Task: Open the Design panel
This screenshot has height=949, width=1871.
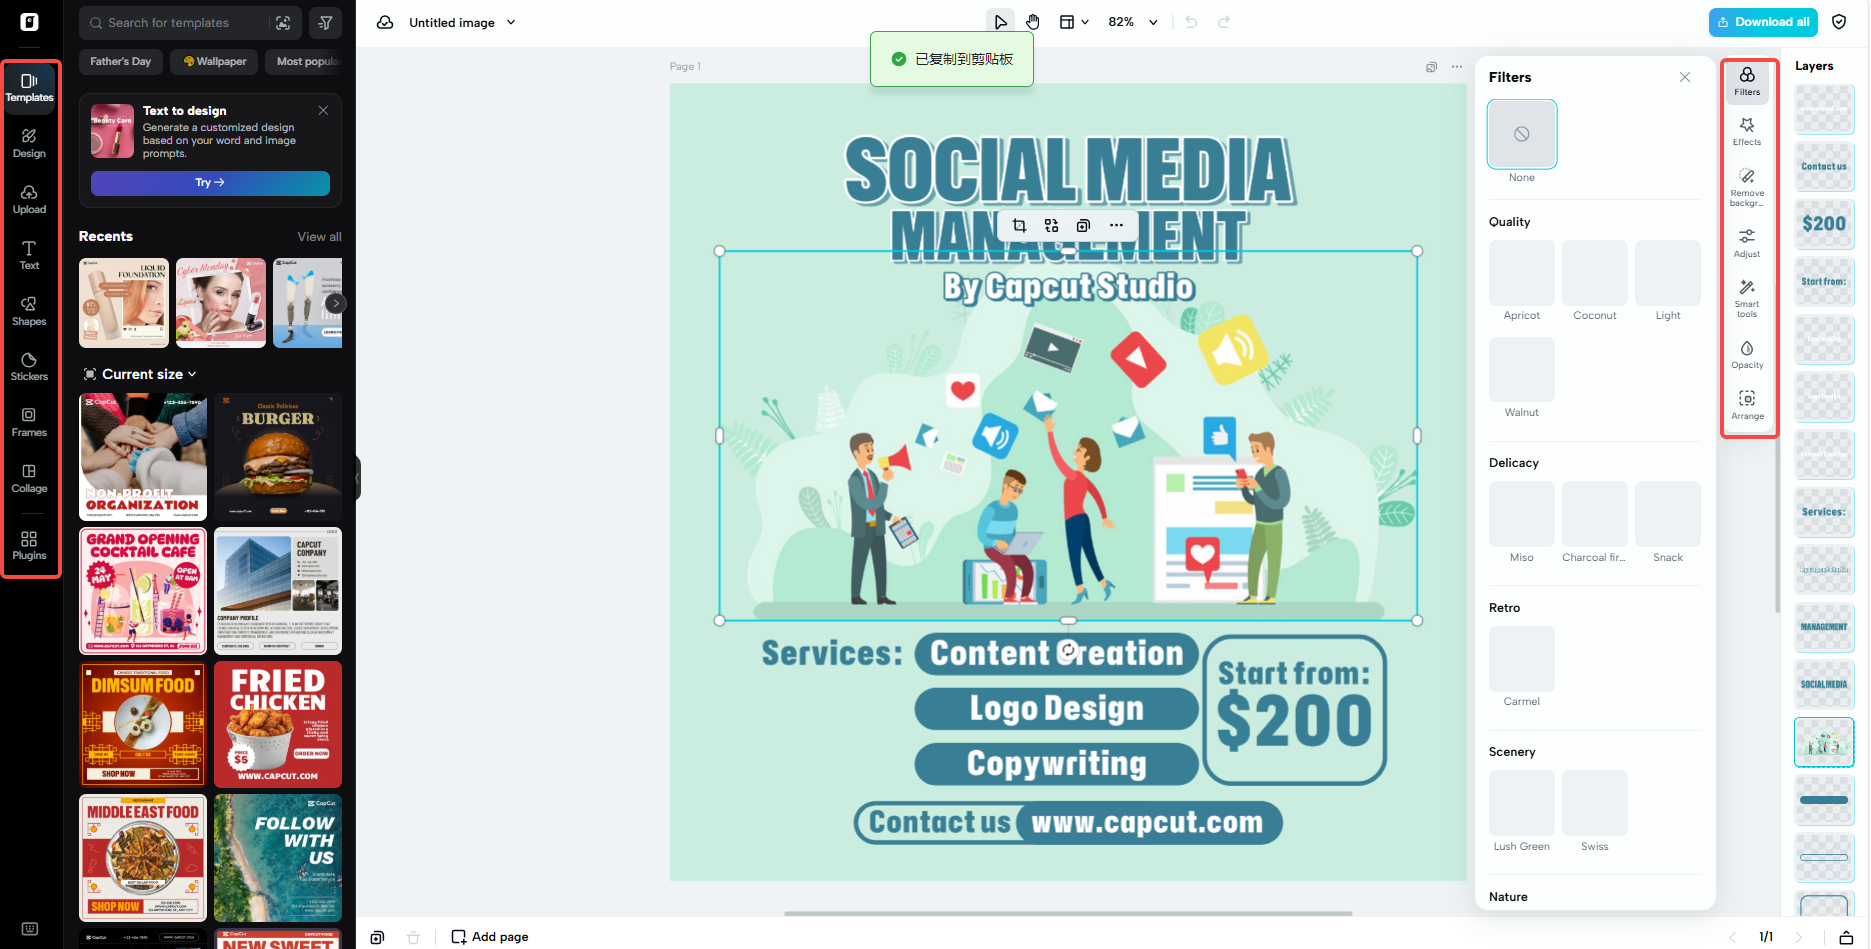Action: pos(30,143)
